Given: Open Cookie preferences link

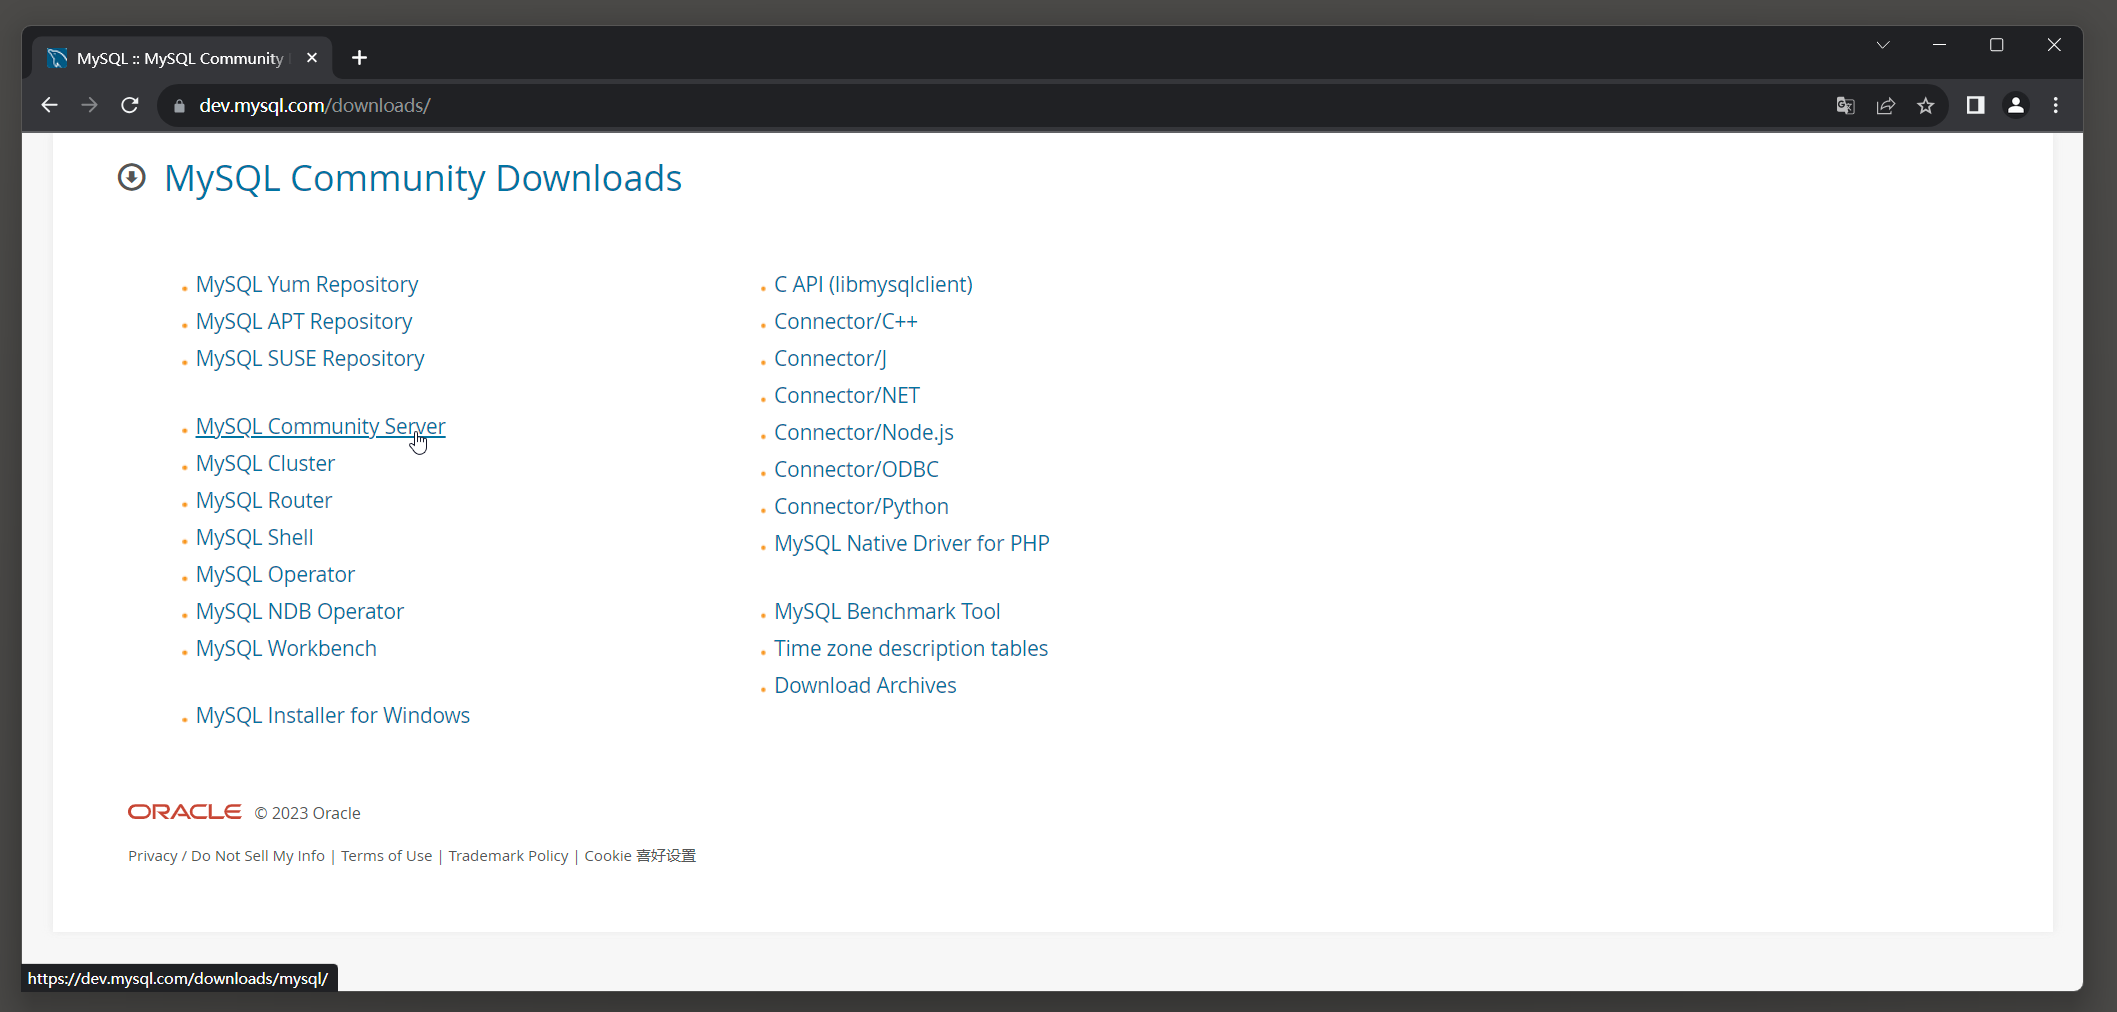Looking at the screenshot, I should pyautogui.click(x=640, y=856).
